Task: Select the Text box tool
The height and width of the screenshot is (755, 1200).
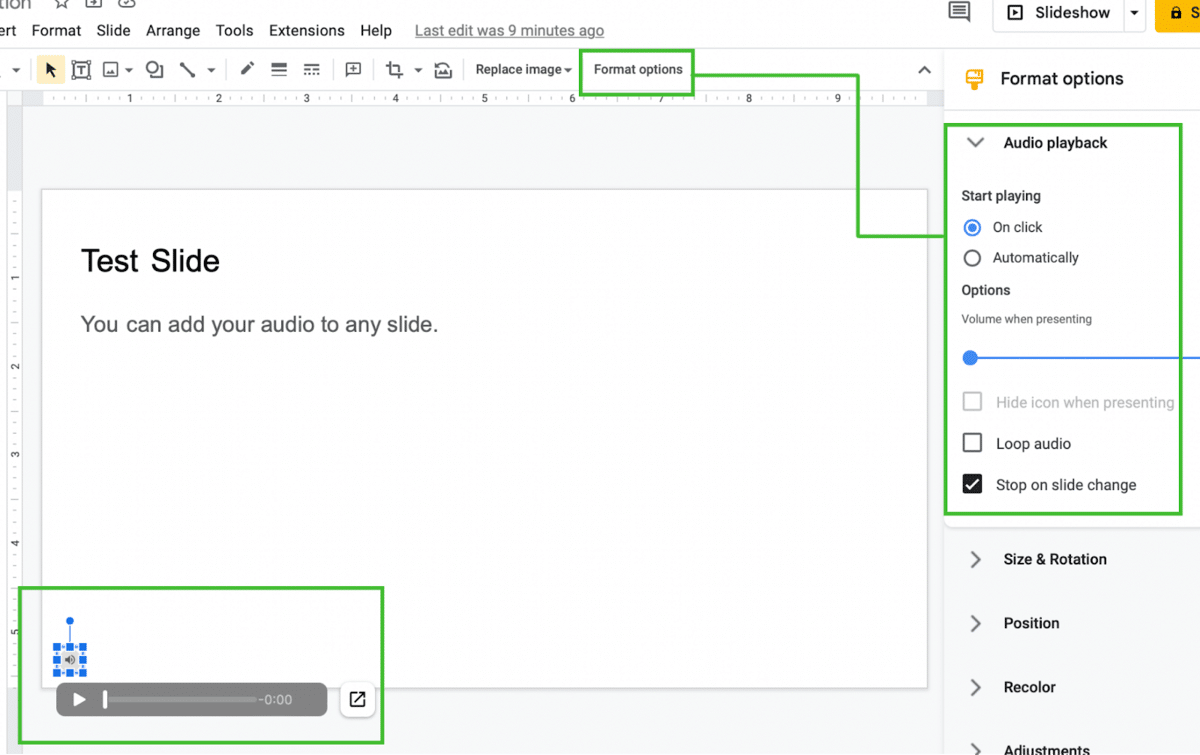Action: pos(81,69)
